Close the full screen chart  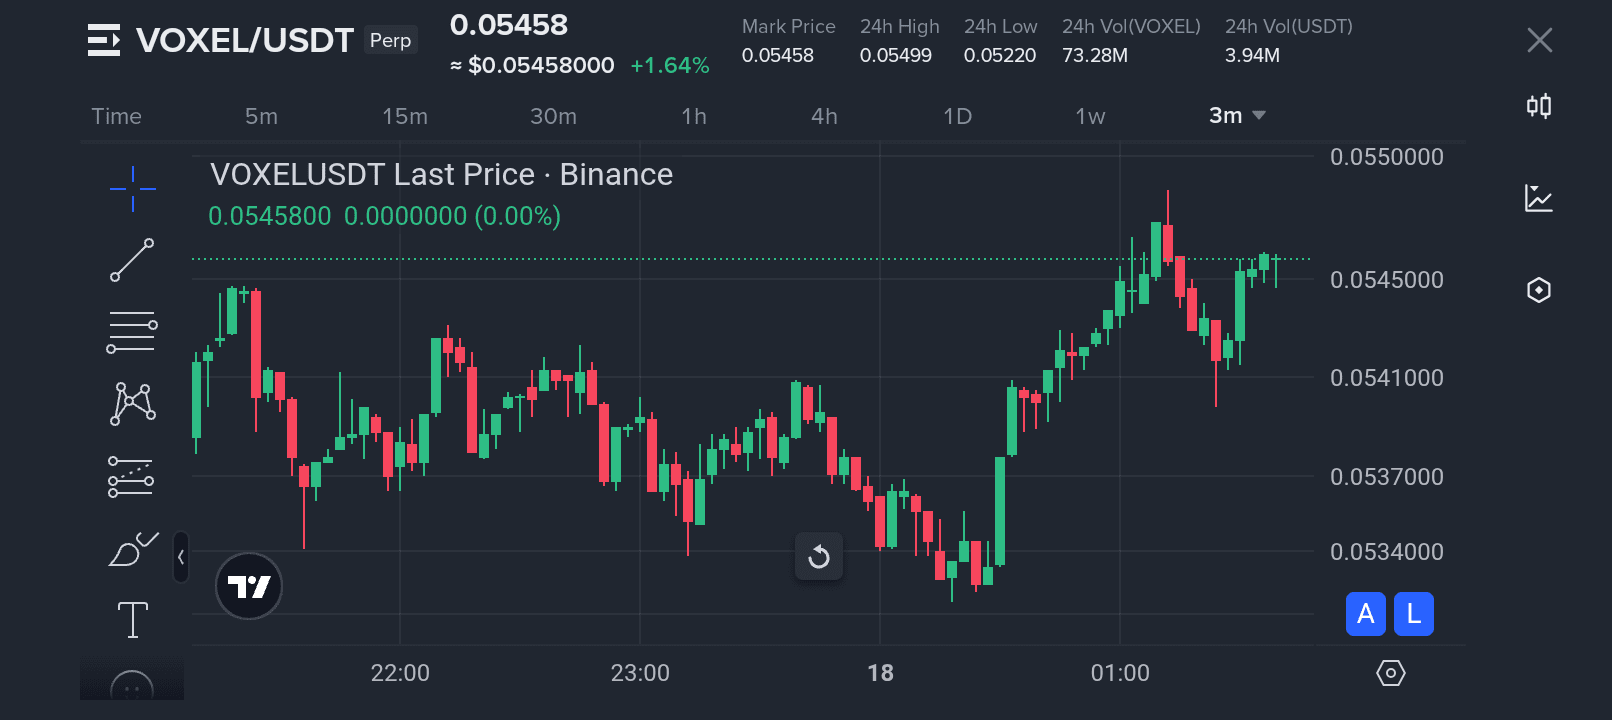tap(1540, 40)
